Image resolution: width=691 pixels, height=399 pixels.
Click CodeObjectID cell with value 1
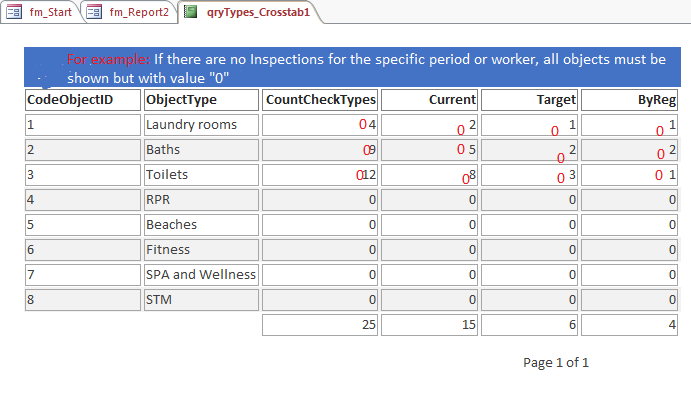tap(83, 125)
